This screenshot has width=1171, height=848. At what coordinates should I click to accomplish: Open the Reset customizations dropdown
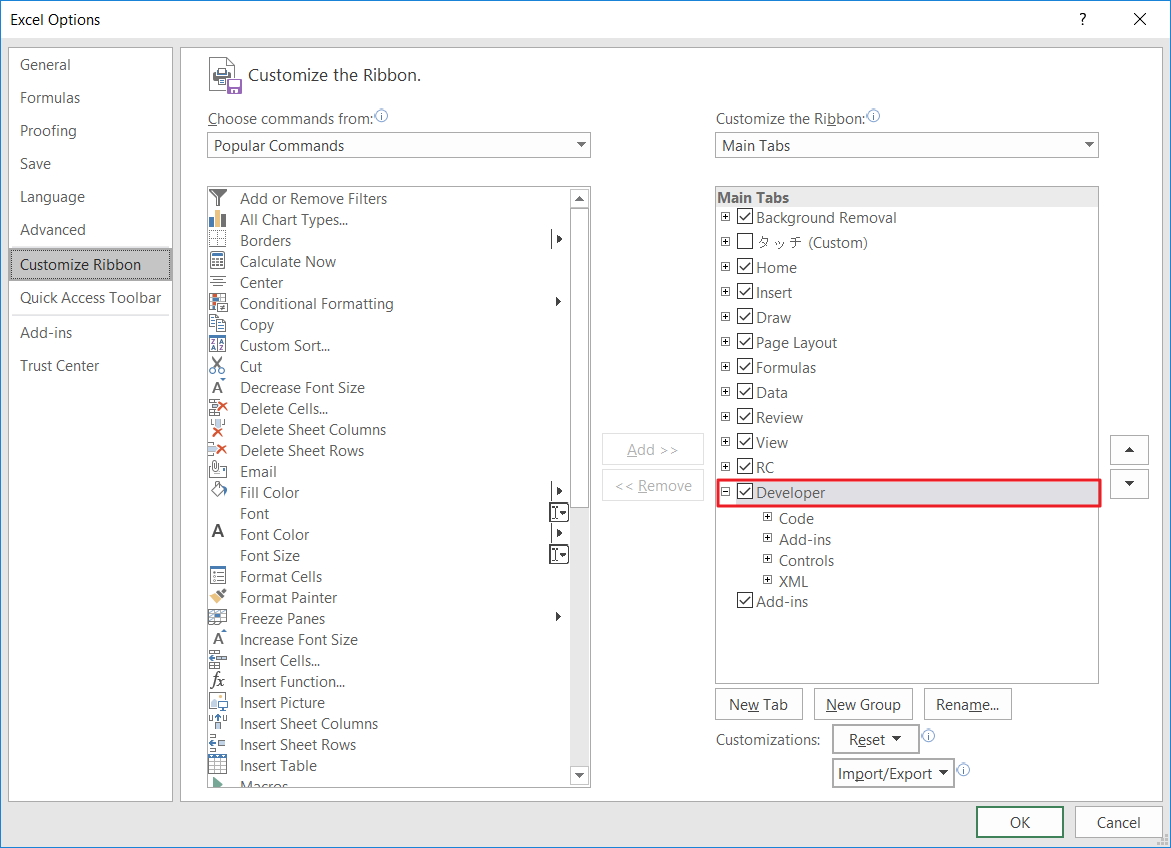tap(875, 740)
